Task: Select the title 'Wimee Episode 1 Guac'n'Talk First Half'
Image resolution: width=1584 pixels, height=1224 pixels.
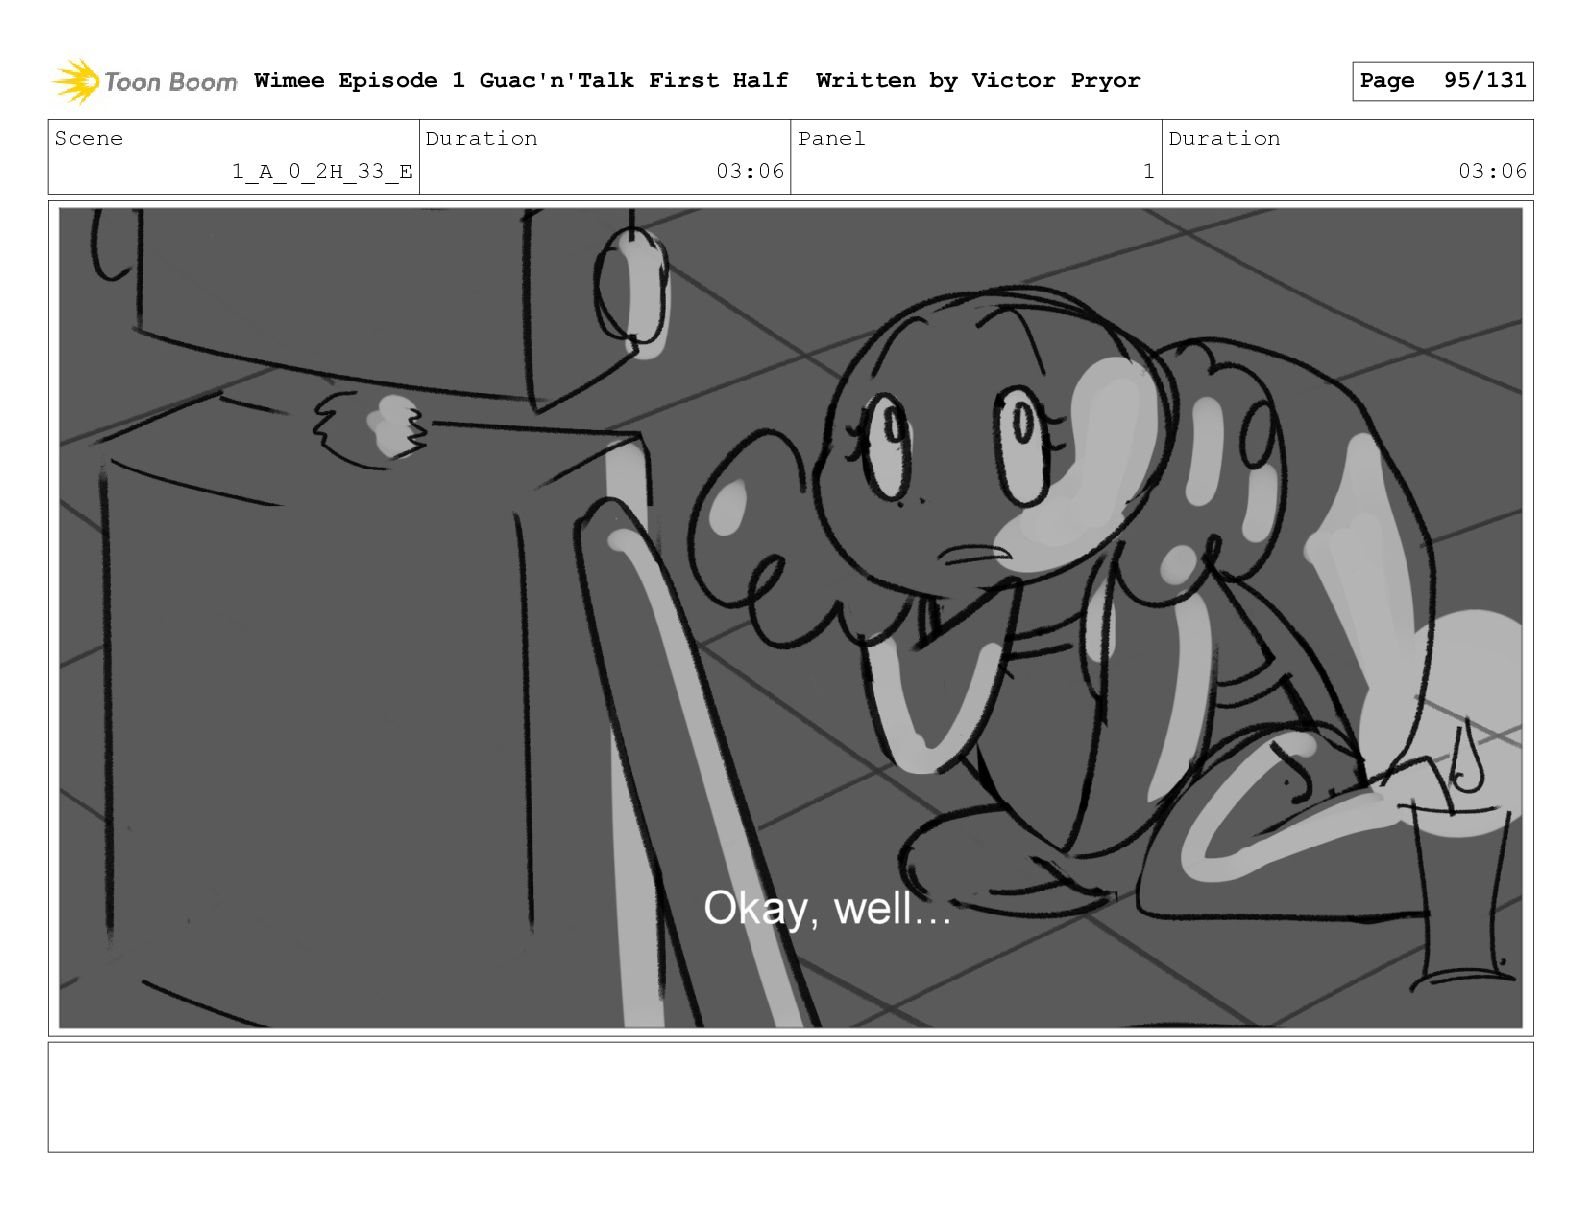Action: click(521, 80)
